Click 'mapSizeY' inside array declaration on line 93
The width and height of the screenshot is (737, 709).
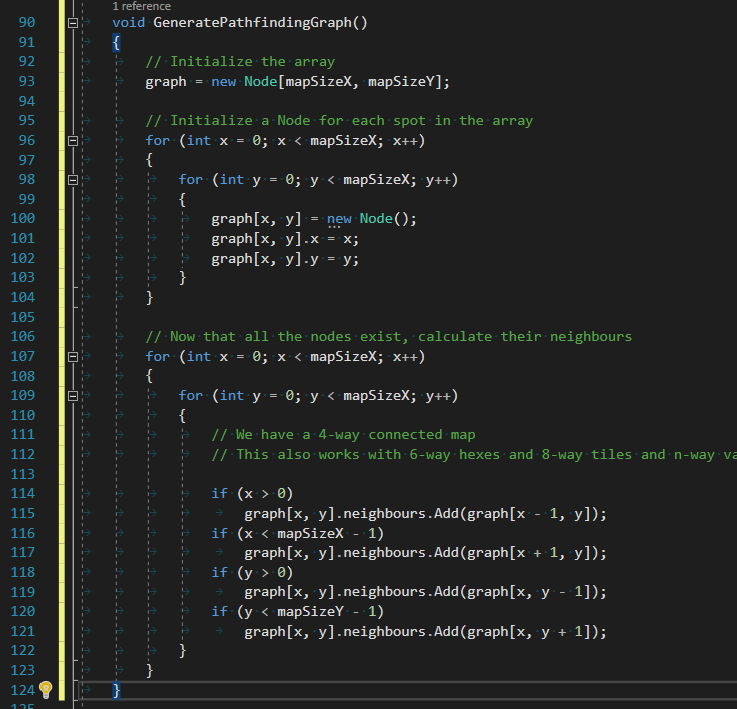401,81
